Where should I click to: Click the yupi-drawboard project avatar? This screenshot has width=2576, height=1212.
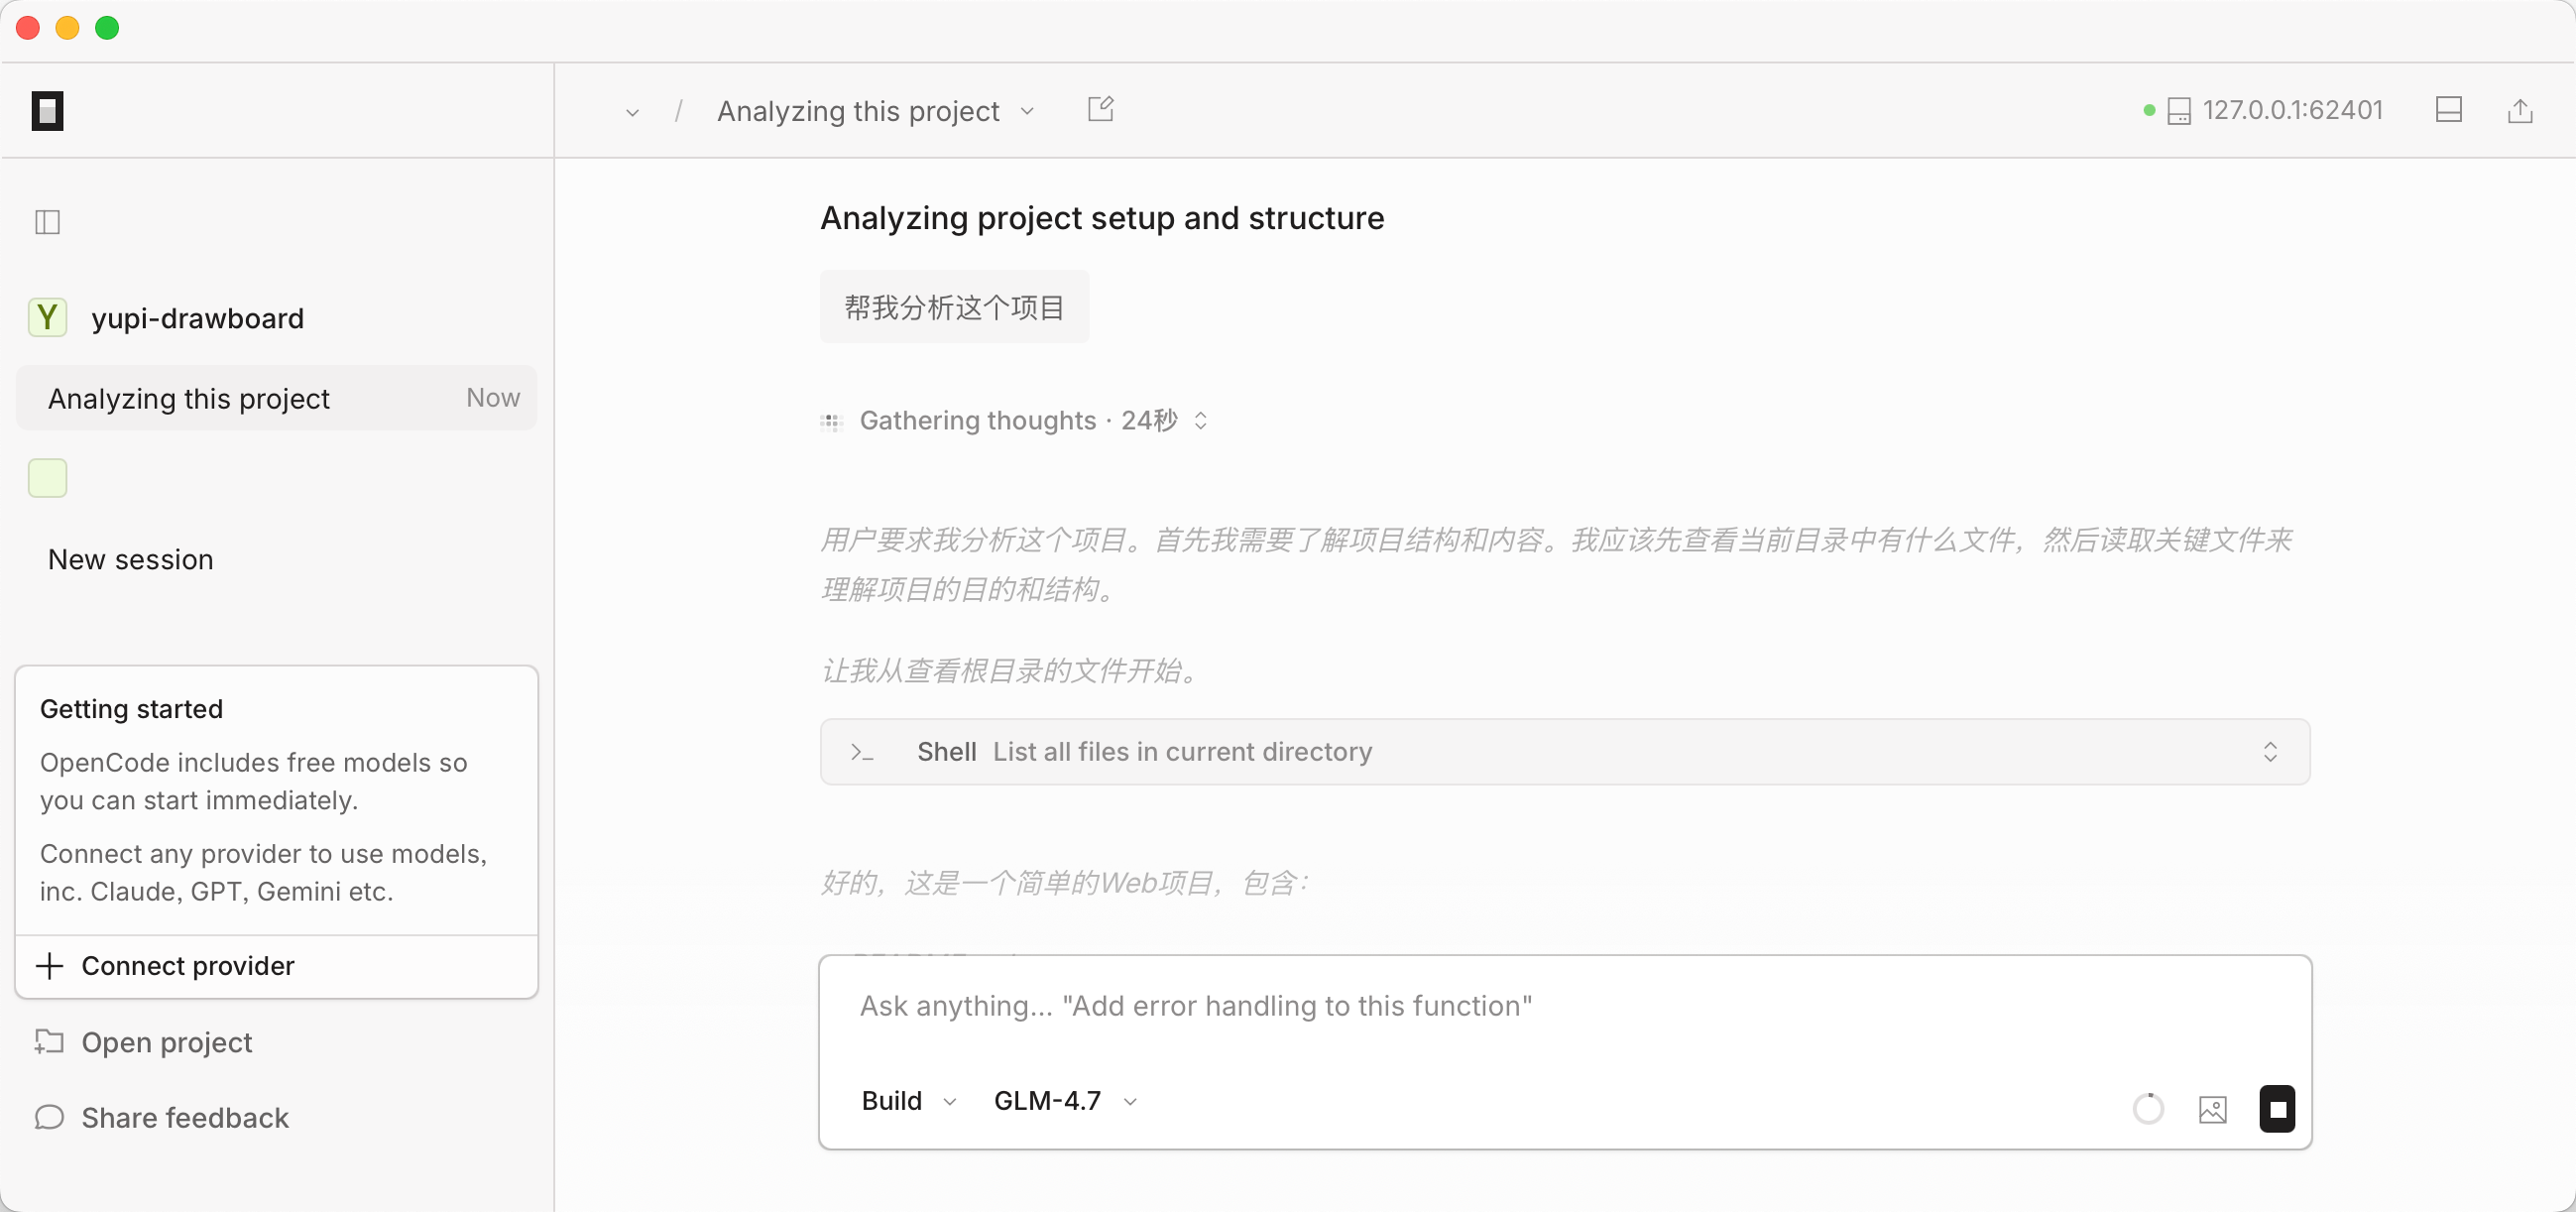[x=47, y=318]
